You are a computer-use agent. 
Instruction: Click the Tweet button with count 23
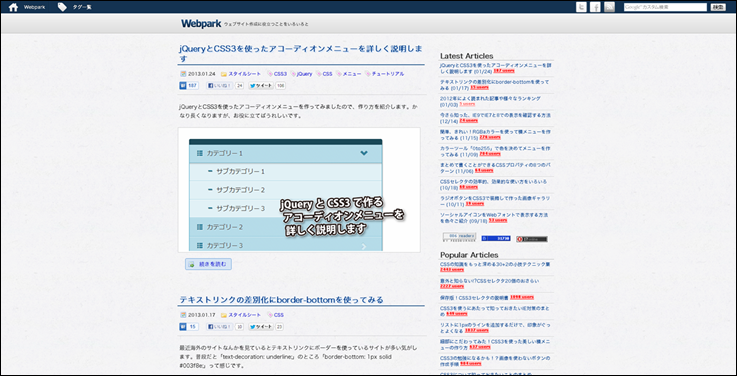click(261, 327)
